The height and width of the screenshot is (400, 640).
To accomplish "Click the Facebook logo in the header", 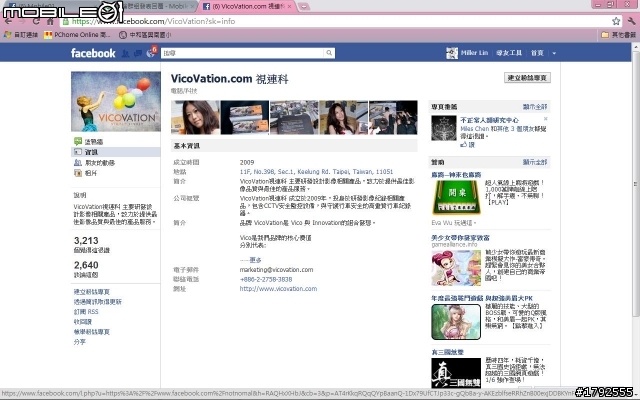I will (x=93, y=53).
